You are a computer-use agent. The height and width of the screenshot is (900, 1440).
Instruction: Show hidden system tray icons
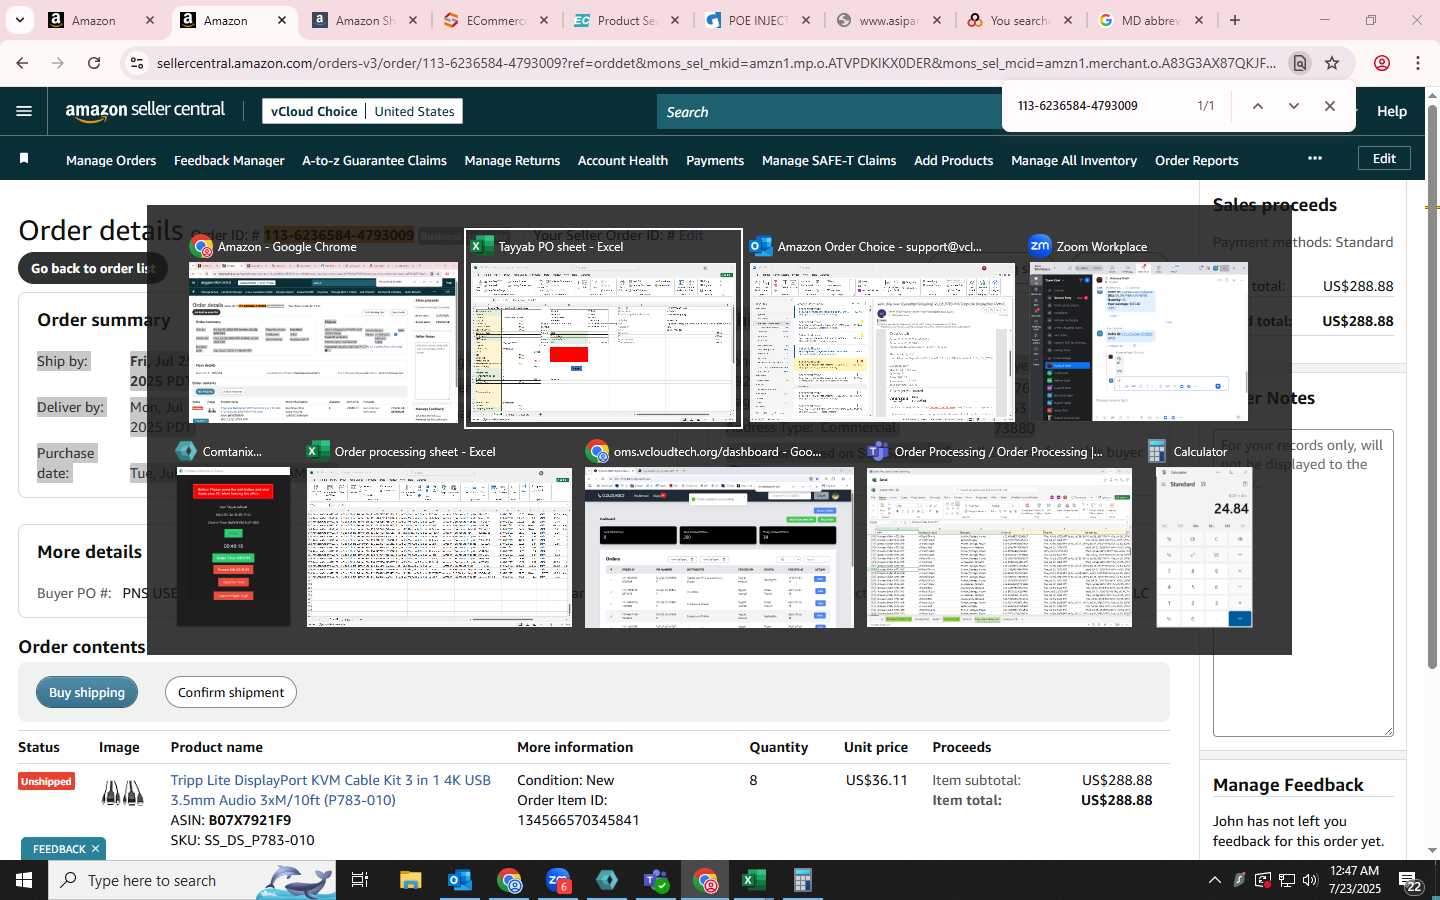click(1215, 880)
